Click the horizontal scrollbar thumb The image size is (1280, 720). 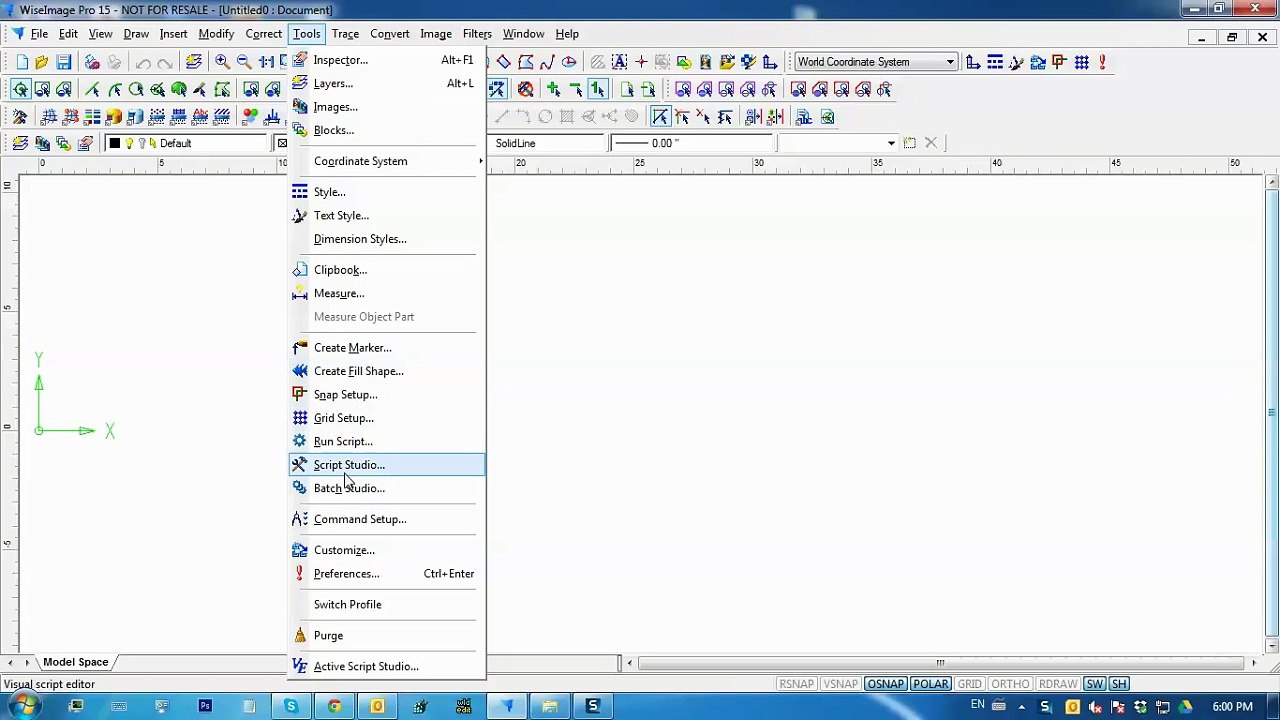(x=940, y=662)
